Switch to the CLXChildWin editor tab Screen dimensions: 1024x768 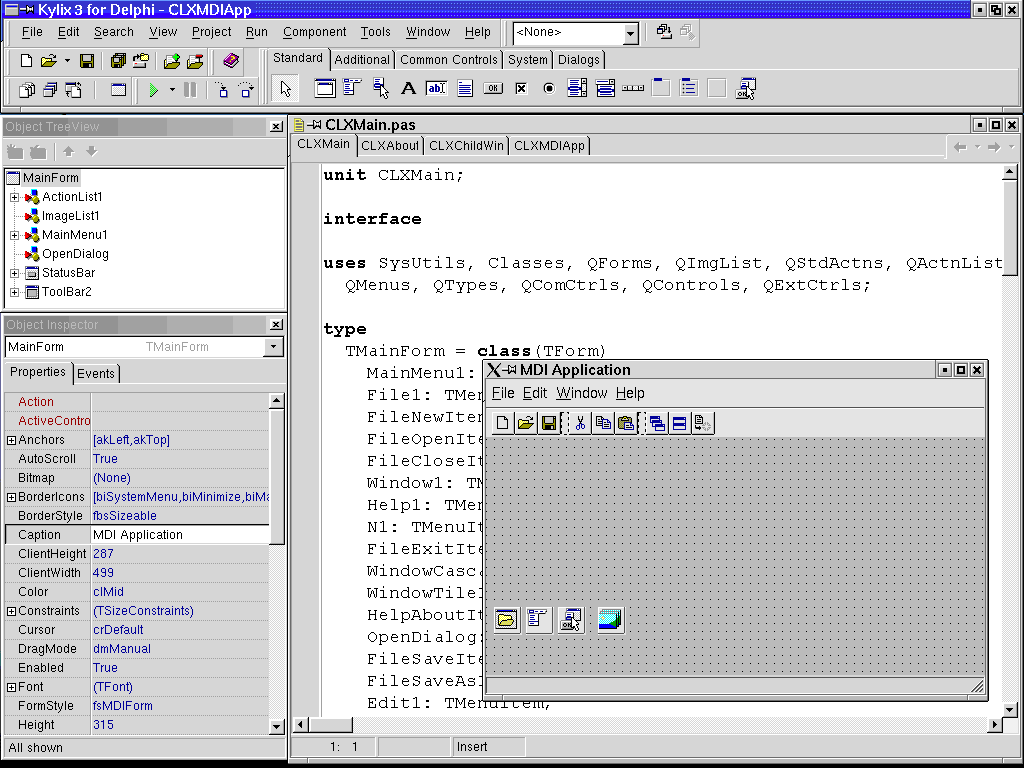pos(466,146)
